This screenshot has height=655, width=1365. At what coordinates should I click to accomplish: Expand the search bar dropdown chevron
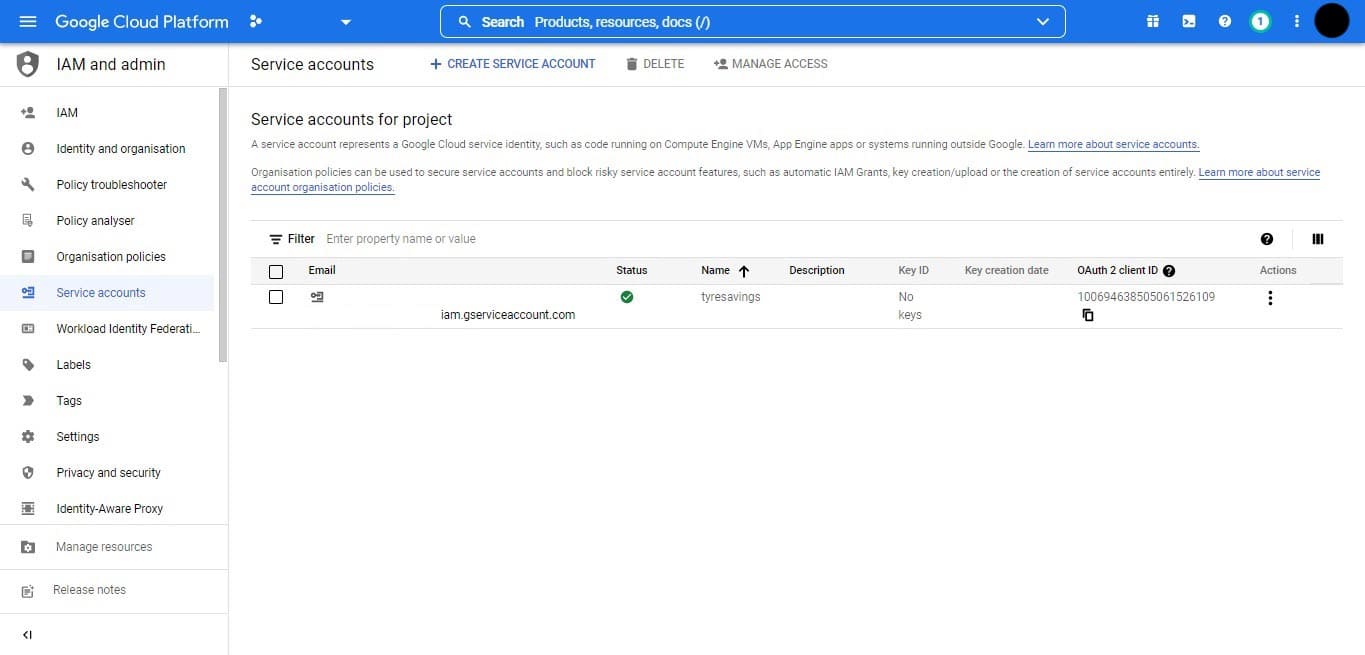click(1044, 22)
